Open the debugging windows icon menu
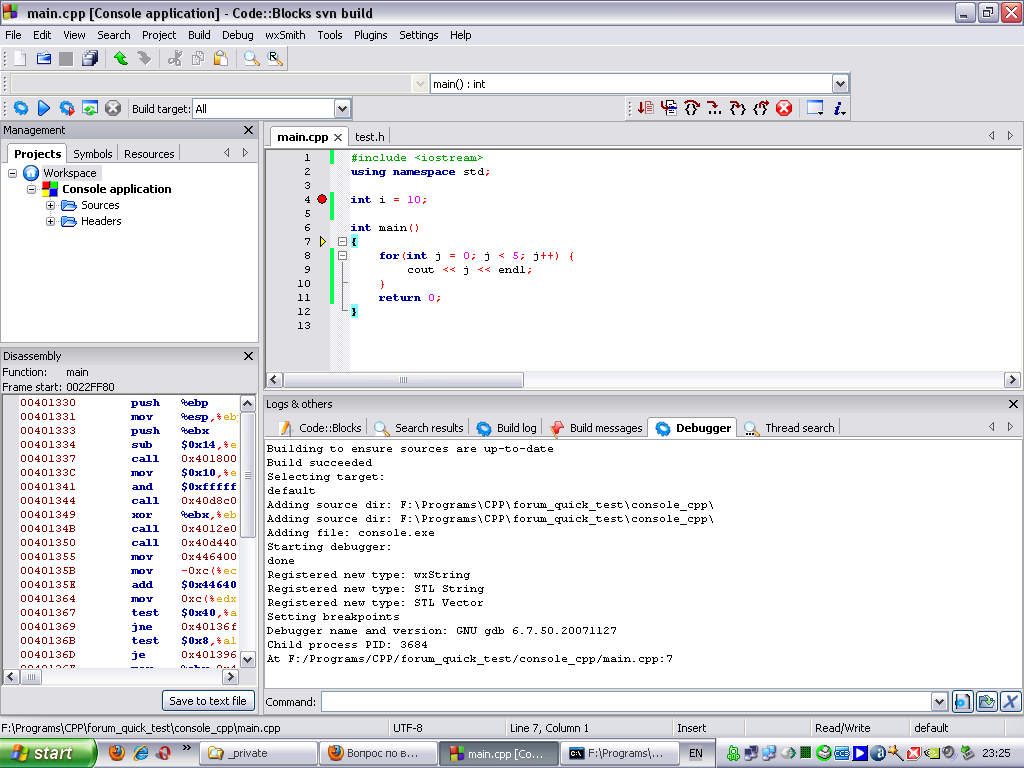Viewport: 1024px width, 768px height. pos(815,108)
